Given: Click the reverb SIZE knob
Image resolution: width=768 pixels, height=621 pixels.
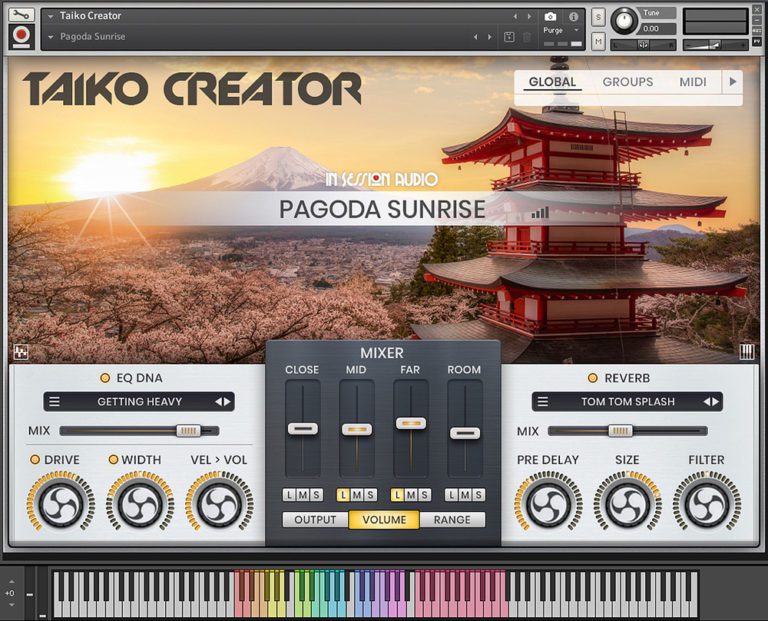Looking at the screenshot, I should coord(627,503).
